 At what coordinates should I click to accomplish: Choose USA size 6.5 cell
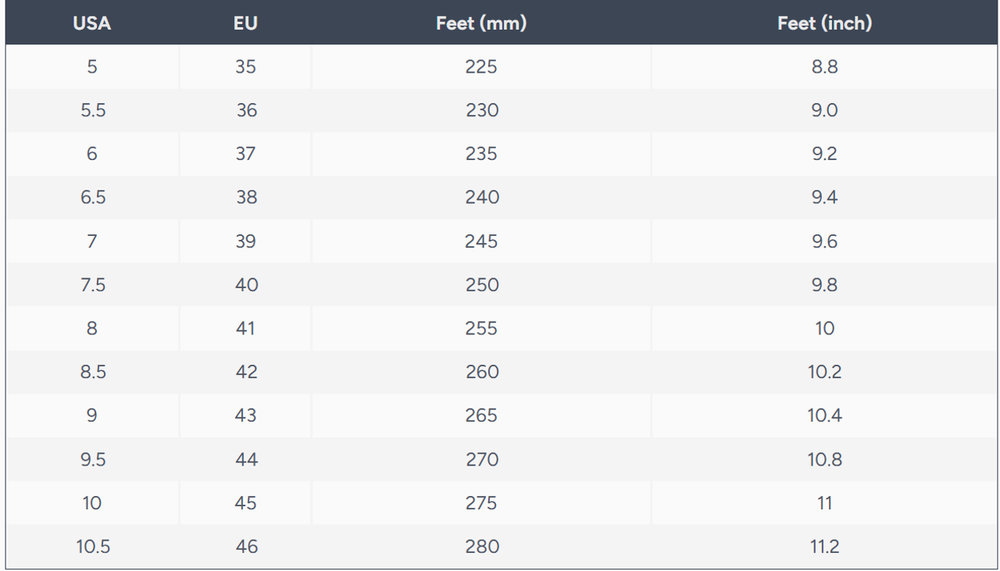(92, 197)
